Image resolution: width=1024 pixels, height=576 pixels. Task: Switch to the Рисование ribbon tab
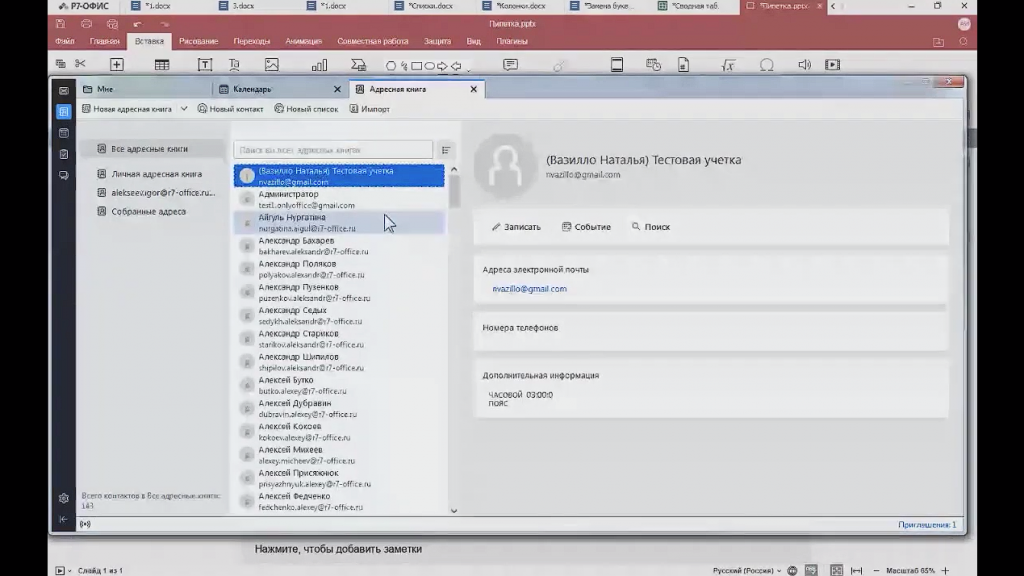coord(199,41)
